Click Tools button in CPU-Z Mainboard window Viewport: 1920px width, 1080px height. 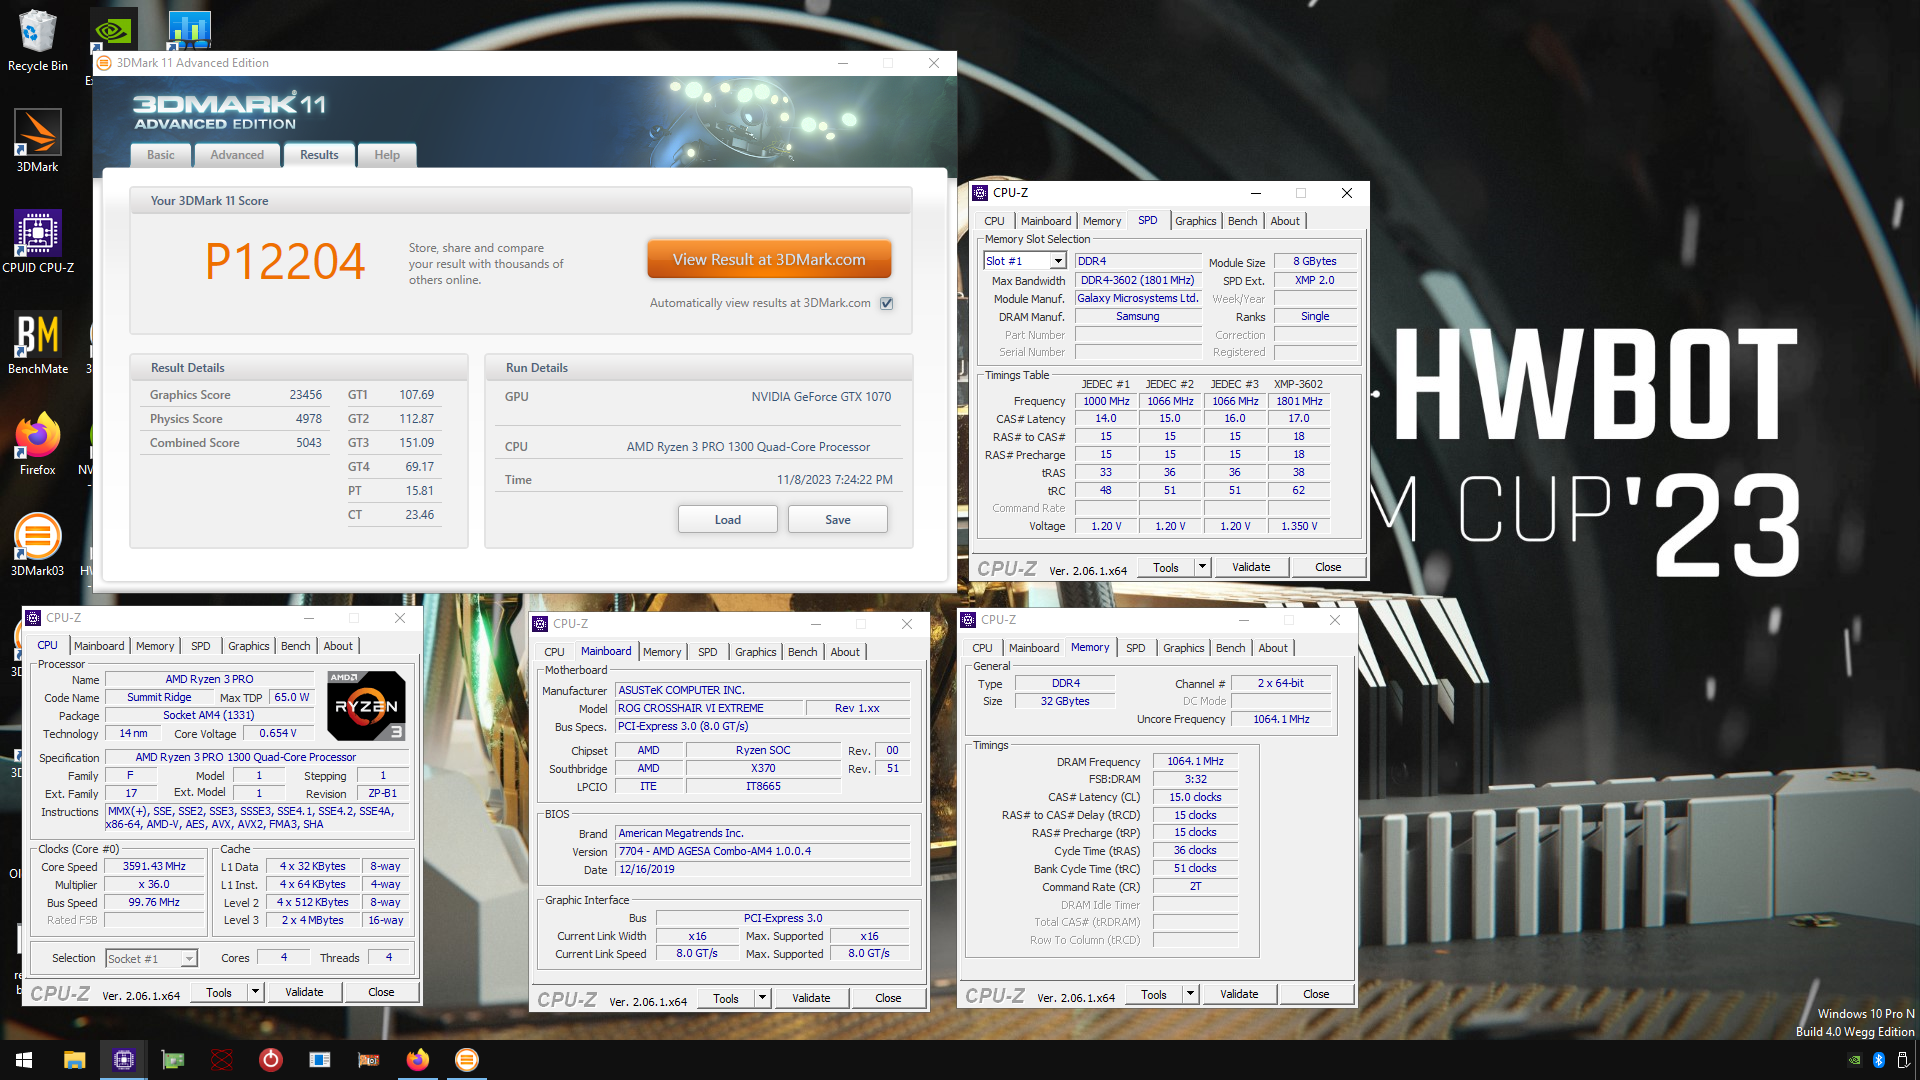[726, 998]
